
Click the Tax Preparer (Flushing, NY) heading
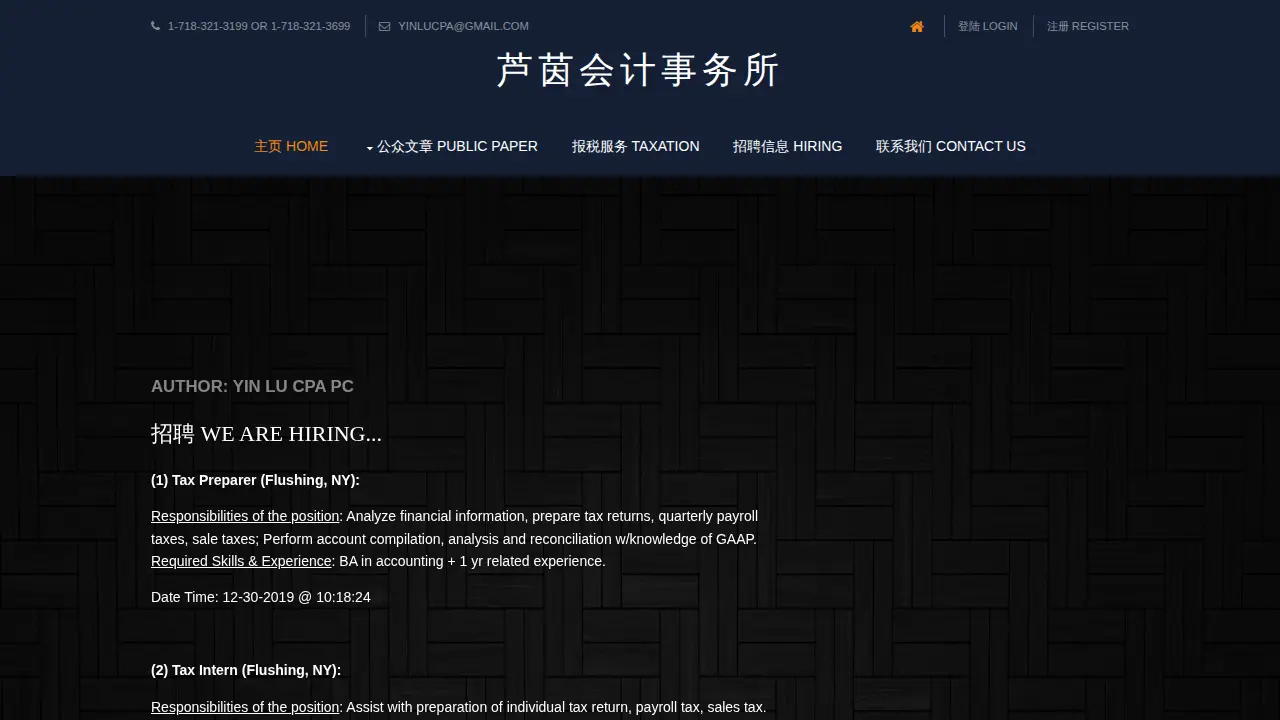pos(255,480)
